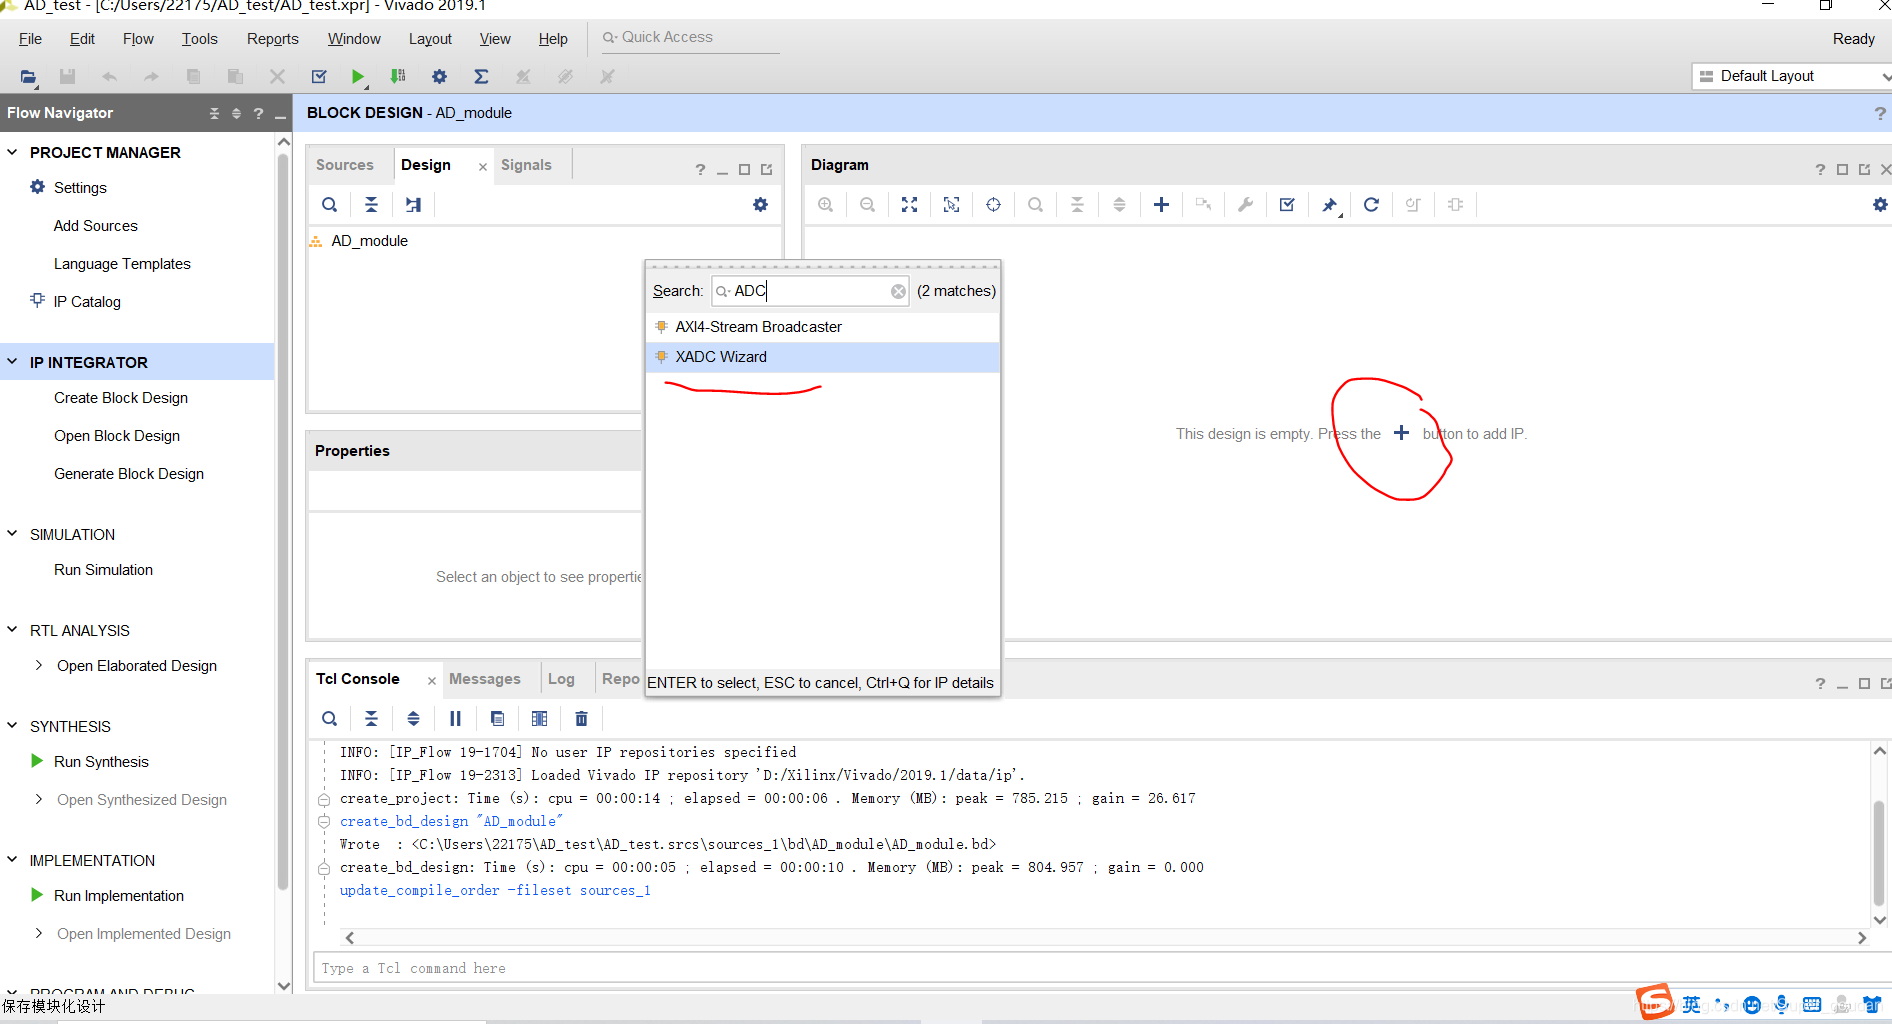The image size is (1892, 1024).
Task: Collapse IMPLEMENTATION section
Action: (x=12, y=860)
